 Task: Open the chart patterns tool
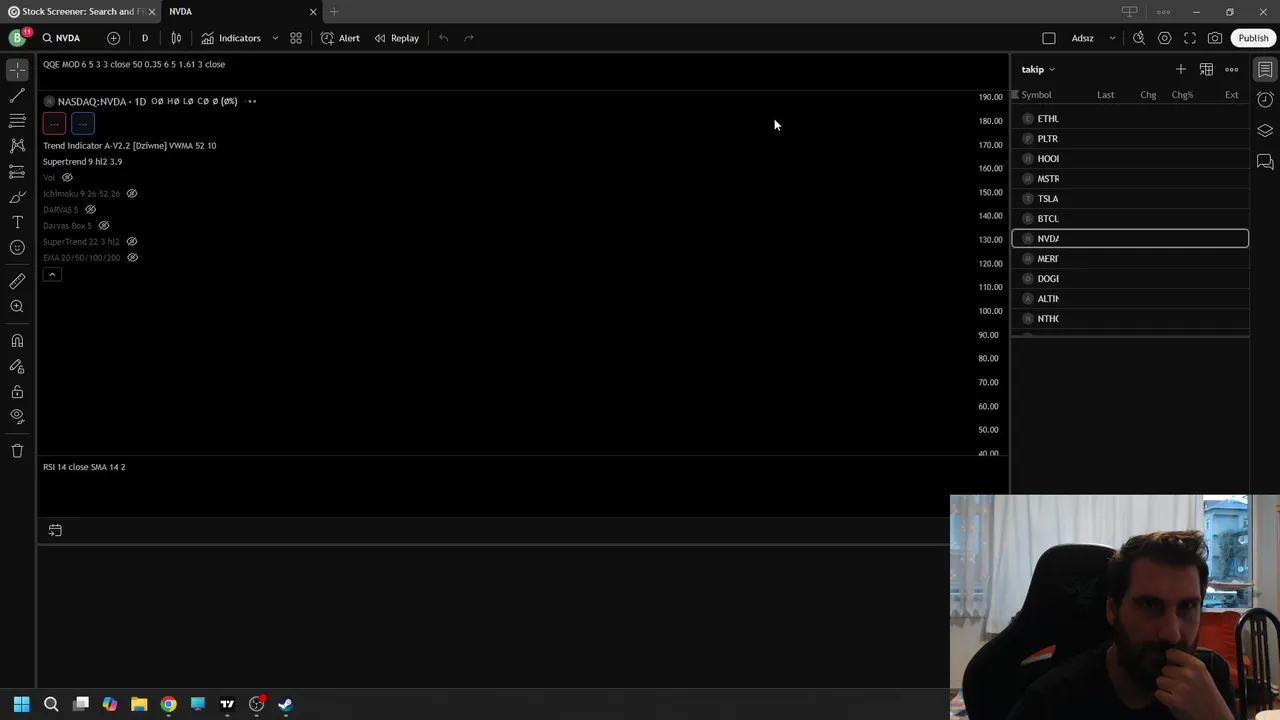[x=17, y=146]
